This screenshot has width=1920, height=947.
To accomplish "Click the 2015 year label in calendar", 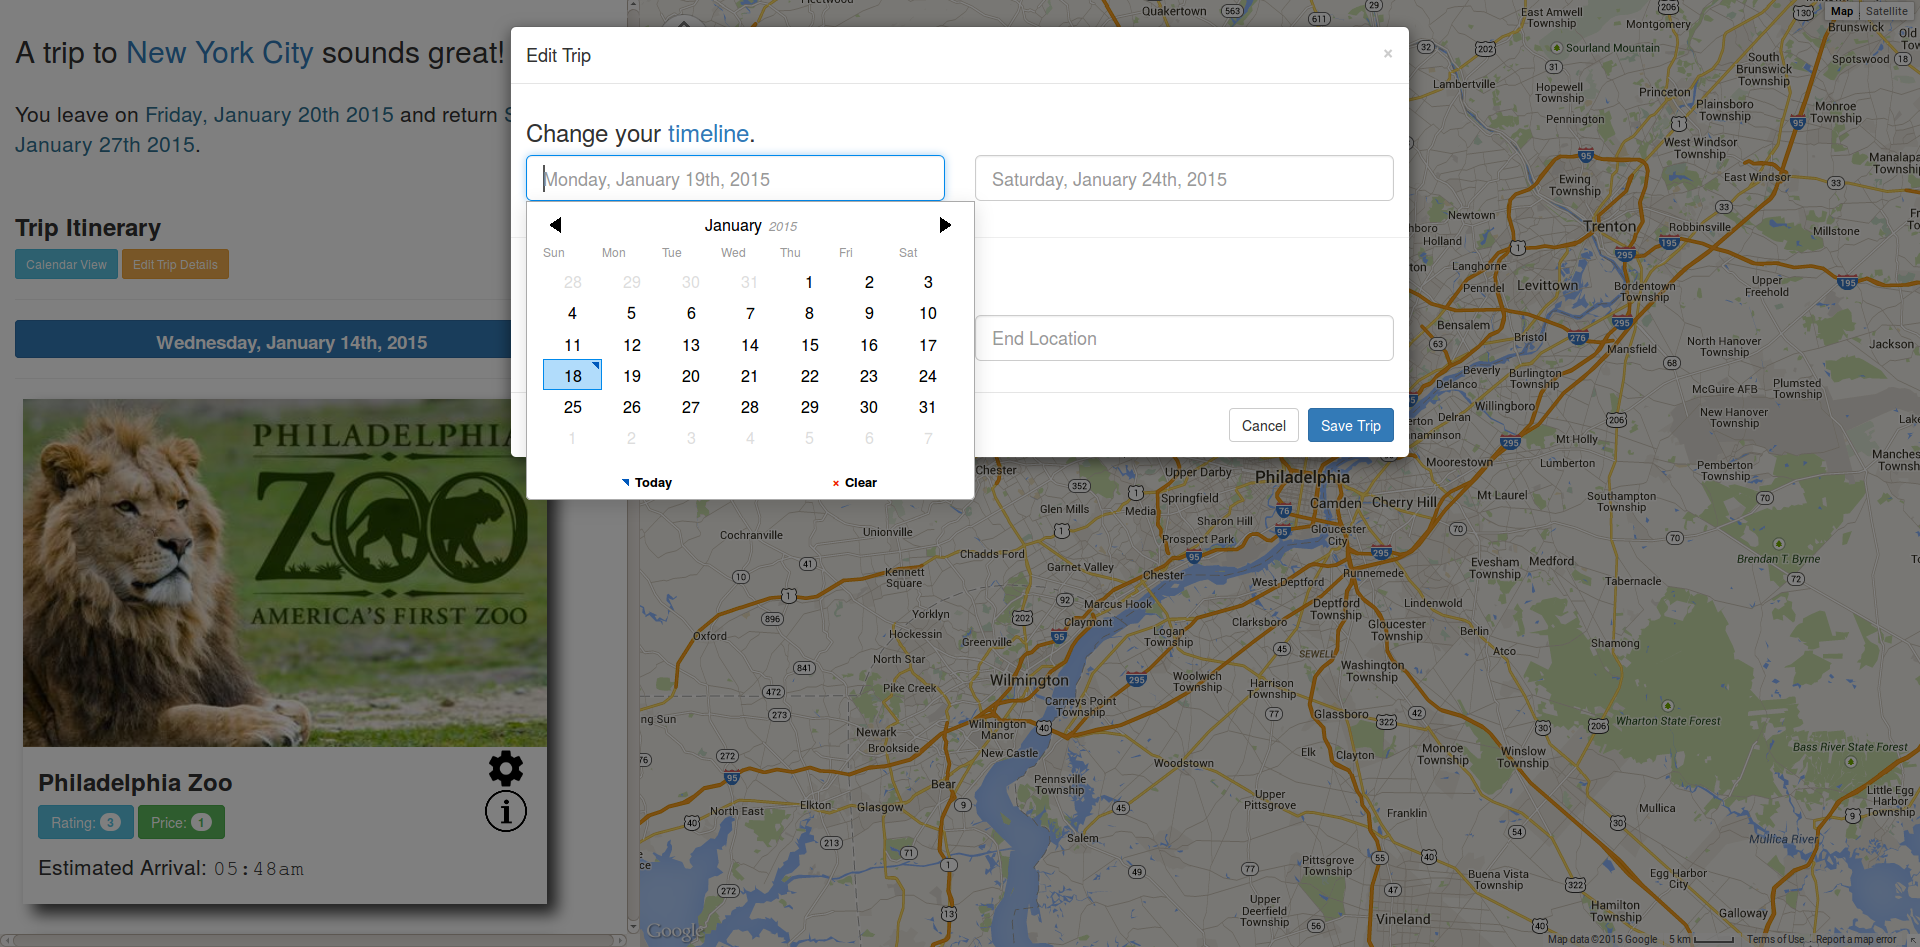I will [783, 227].
